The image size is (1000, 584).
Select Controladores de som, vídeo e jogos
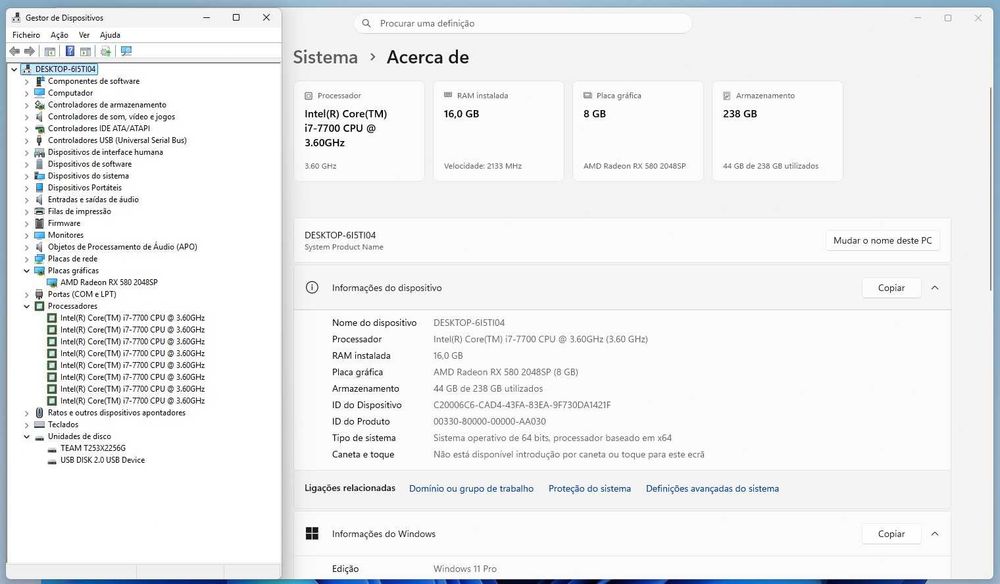click(x=111, y=117)
